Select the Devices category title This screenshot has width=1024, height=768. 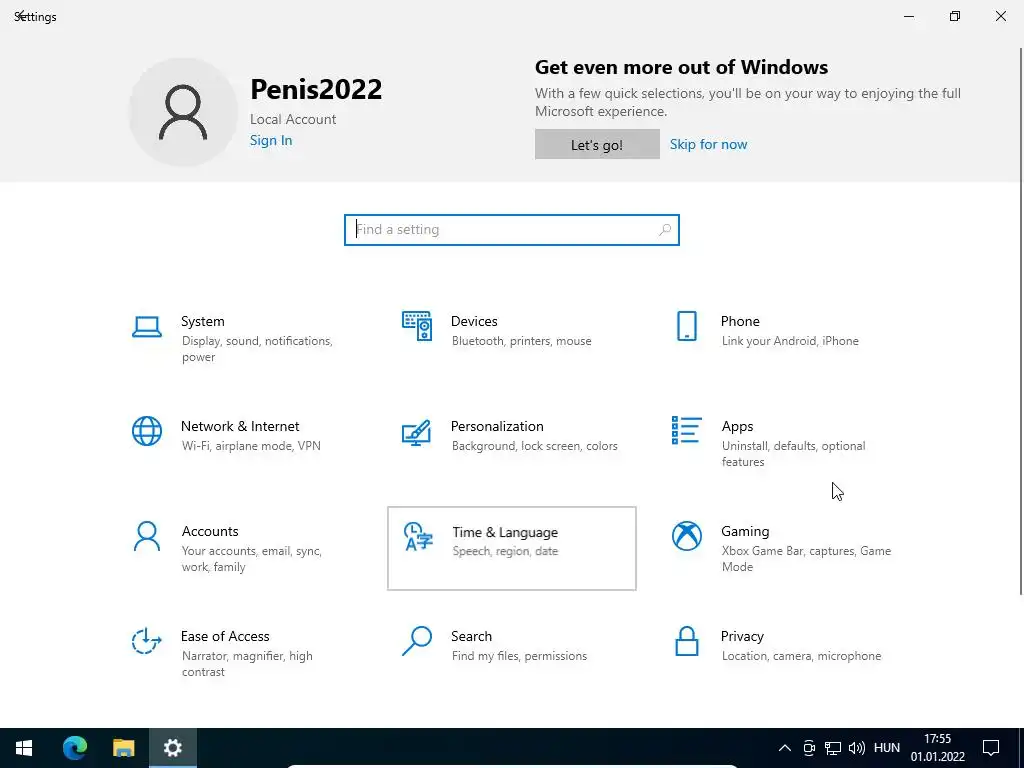pyautogui.click(x=474, y=321)
